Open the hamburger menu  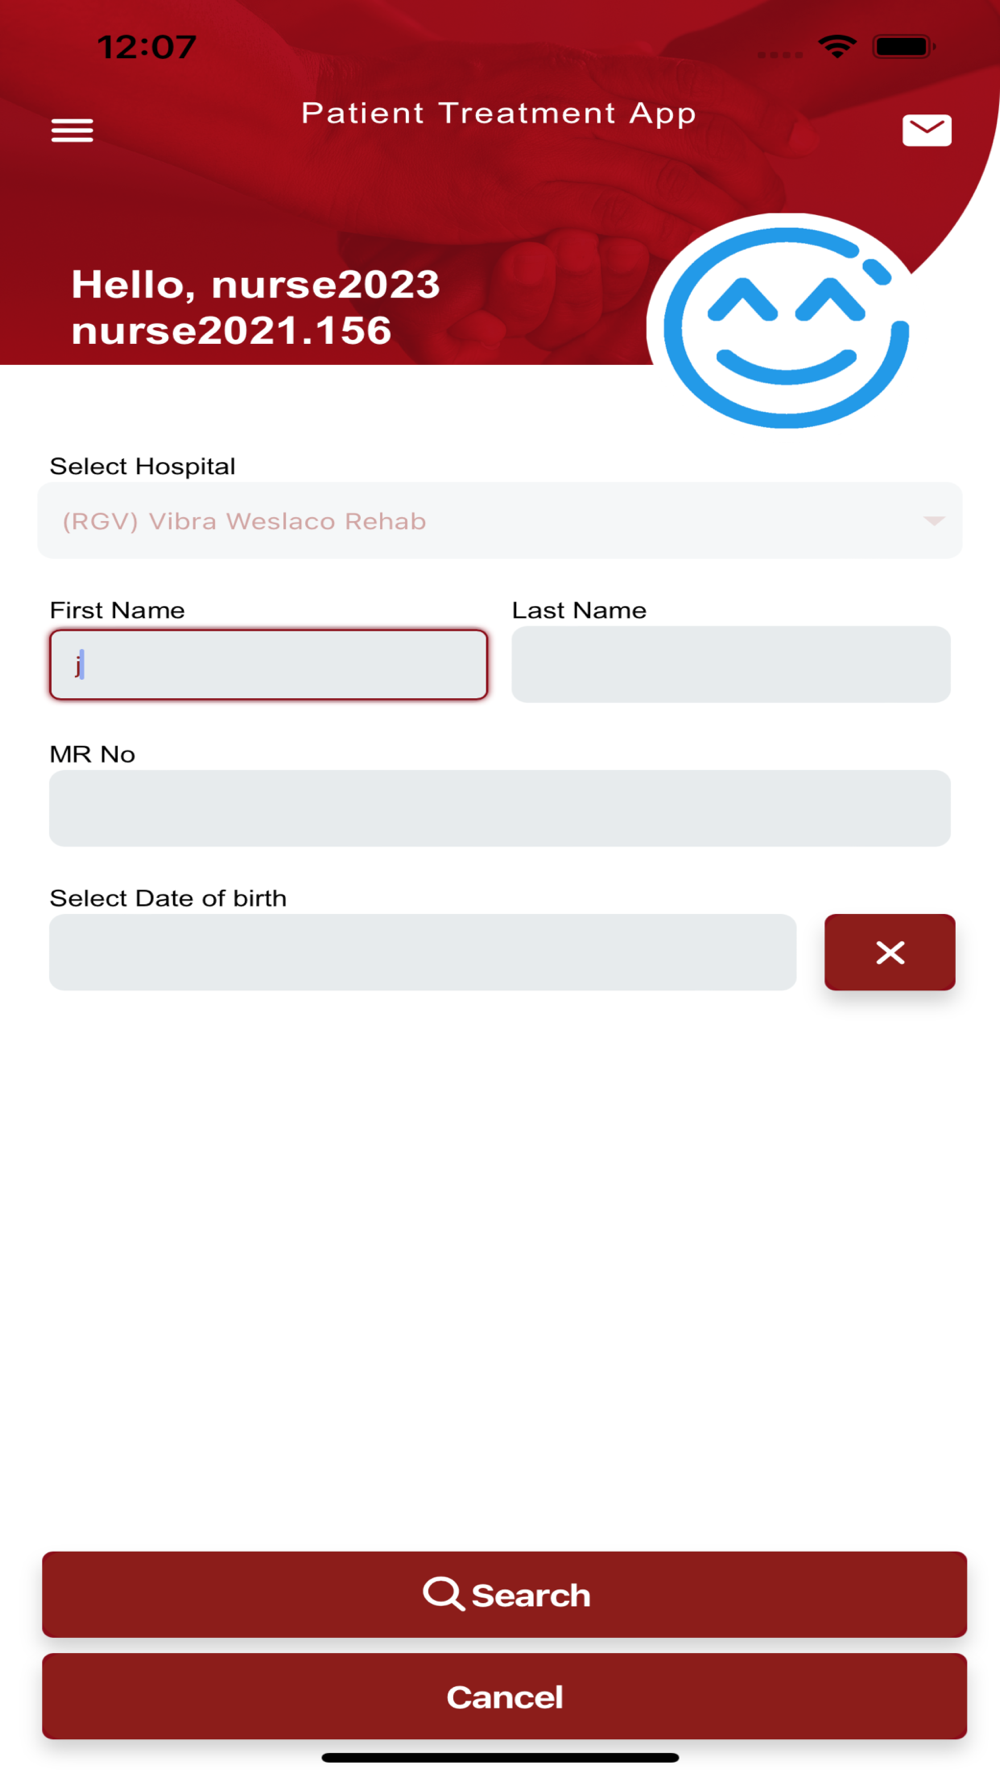pos(72,130)
